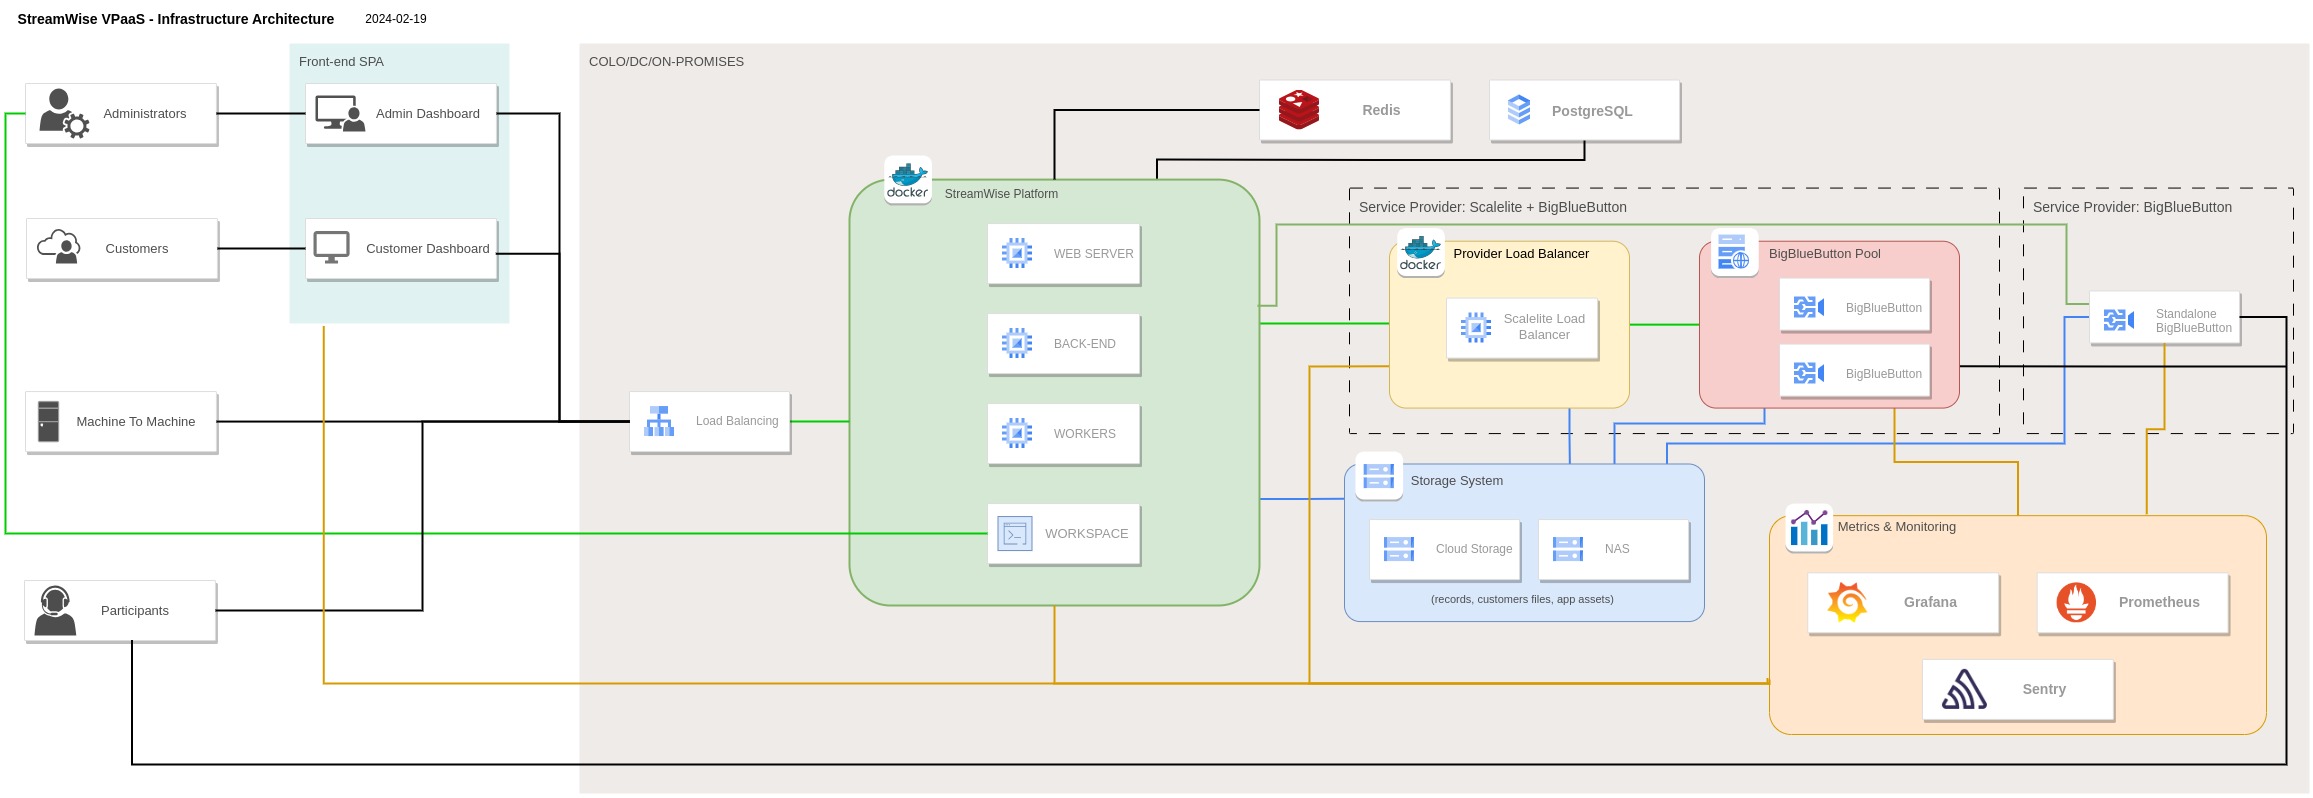
Task: Select the Cloud Storage node
Action: [x=1444, y=549]
